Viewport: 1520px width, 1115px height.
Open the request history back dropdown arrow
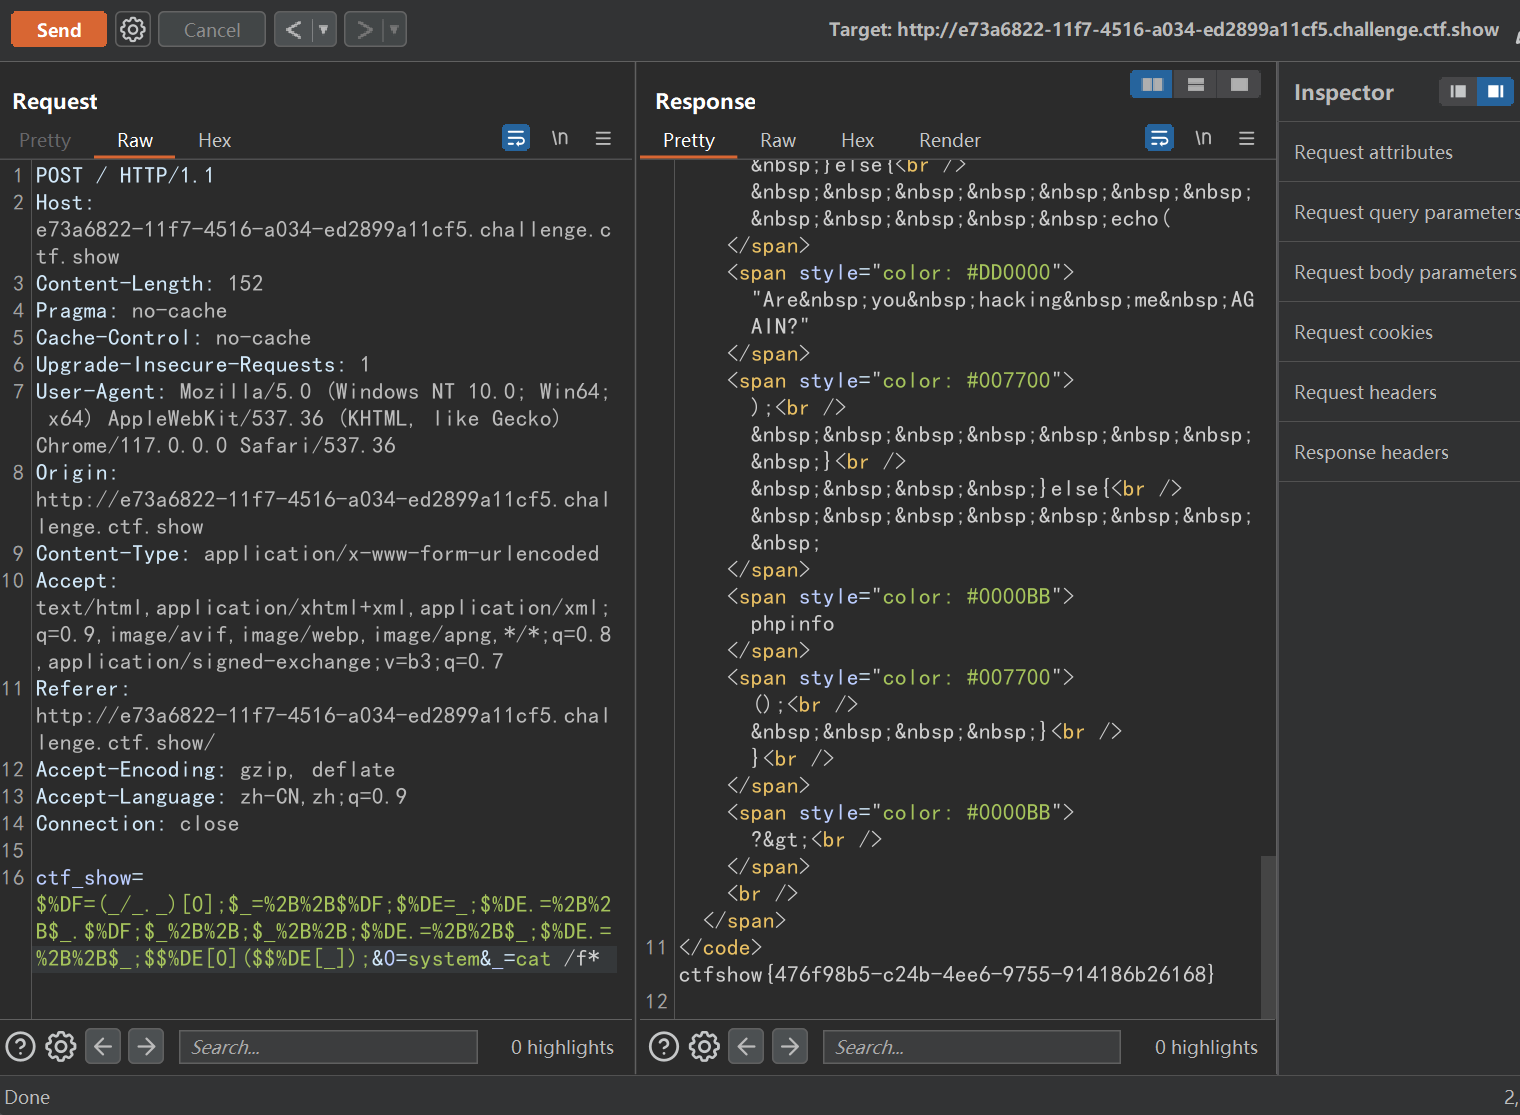[324, 30]
